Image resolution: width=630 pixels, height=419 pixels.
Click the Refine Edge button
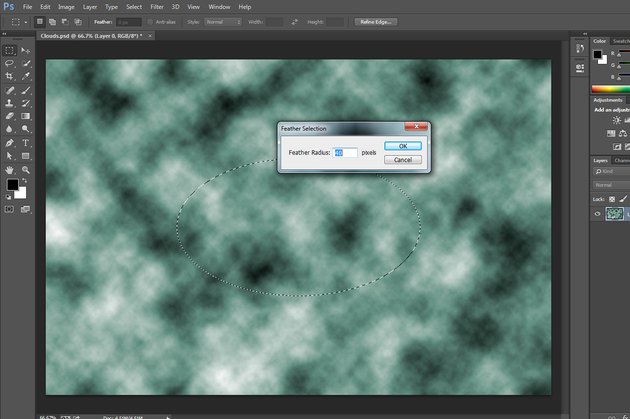(376, 22)
